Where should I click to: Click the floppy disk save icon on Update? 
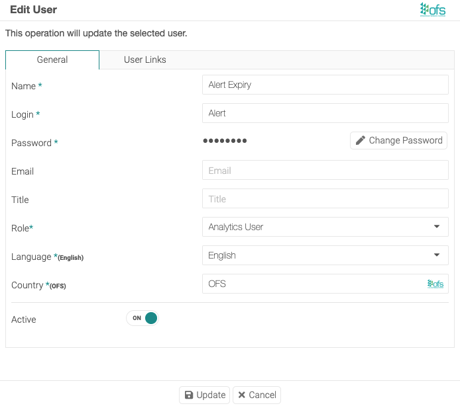click(189, 395)
